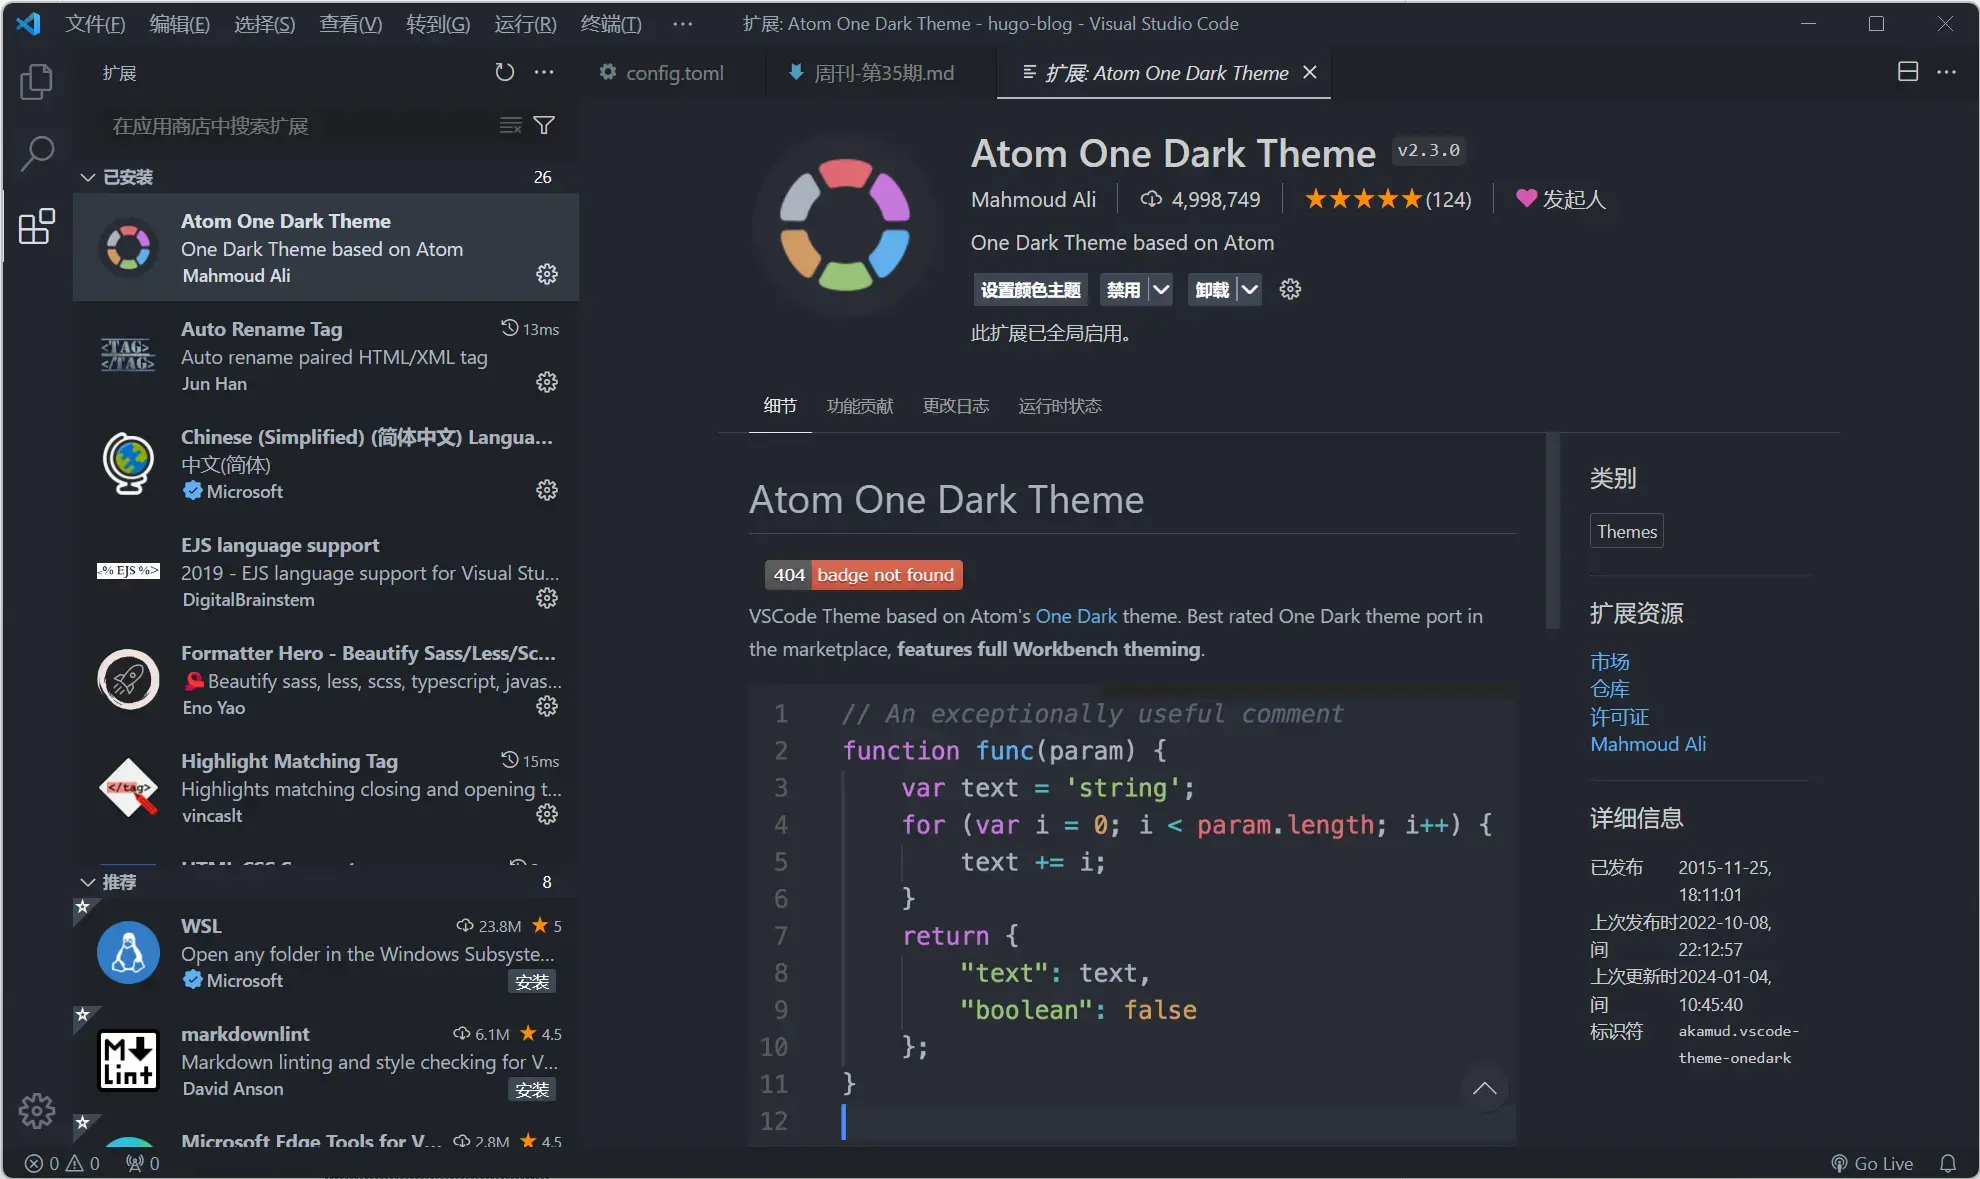
Task: Open EJS language support manage gear
Action: (547, 598)
